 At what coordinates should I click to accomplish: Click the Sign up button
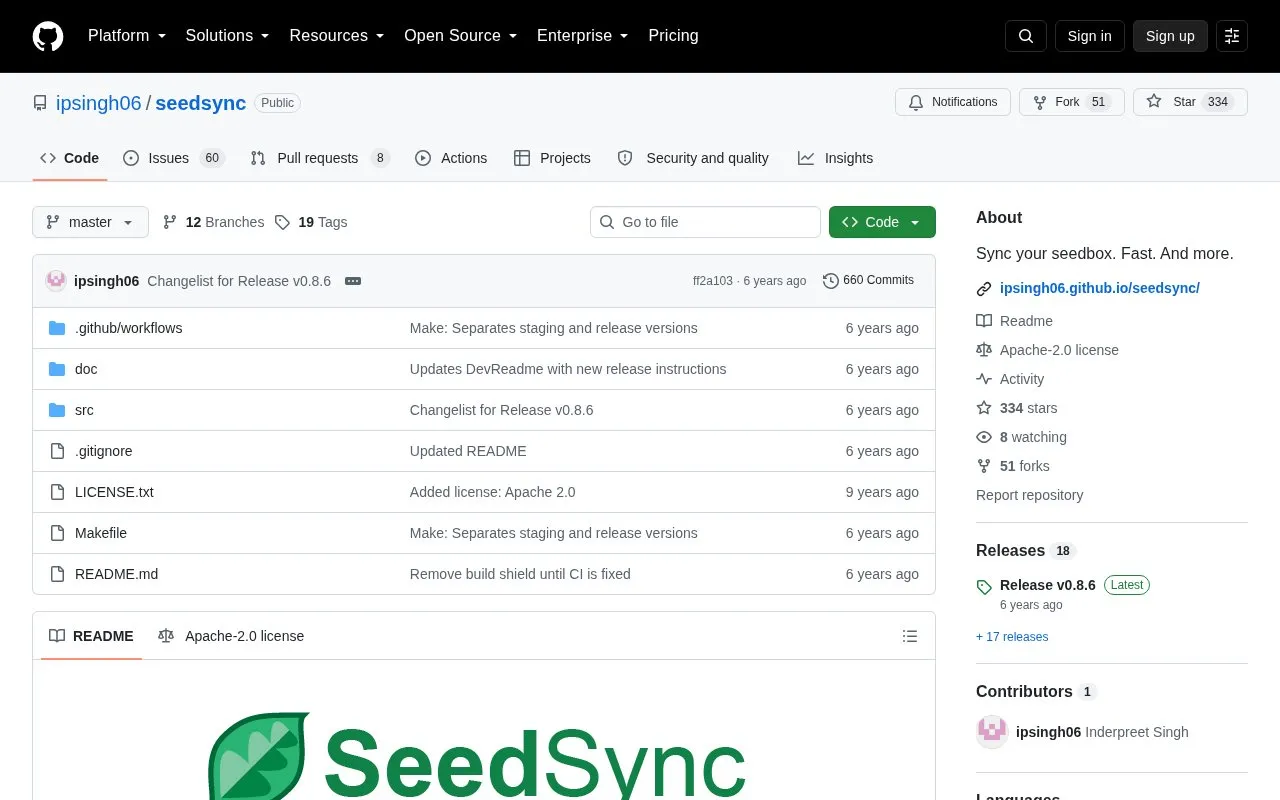1170,36
